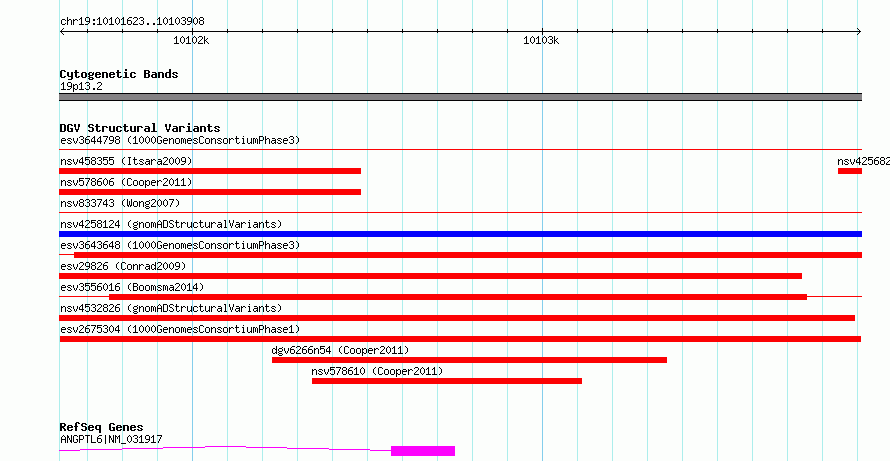Viewport: 890px width, 461px height.
Task: Open the esv3644798 (1000GenomesConsortiumPhase3) variant label
Action: click(180, 140)
